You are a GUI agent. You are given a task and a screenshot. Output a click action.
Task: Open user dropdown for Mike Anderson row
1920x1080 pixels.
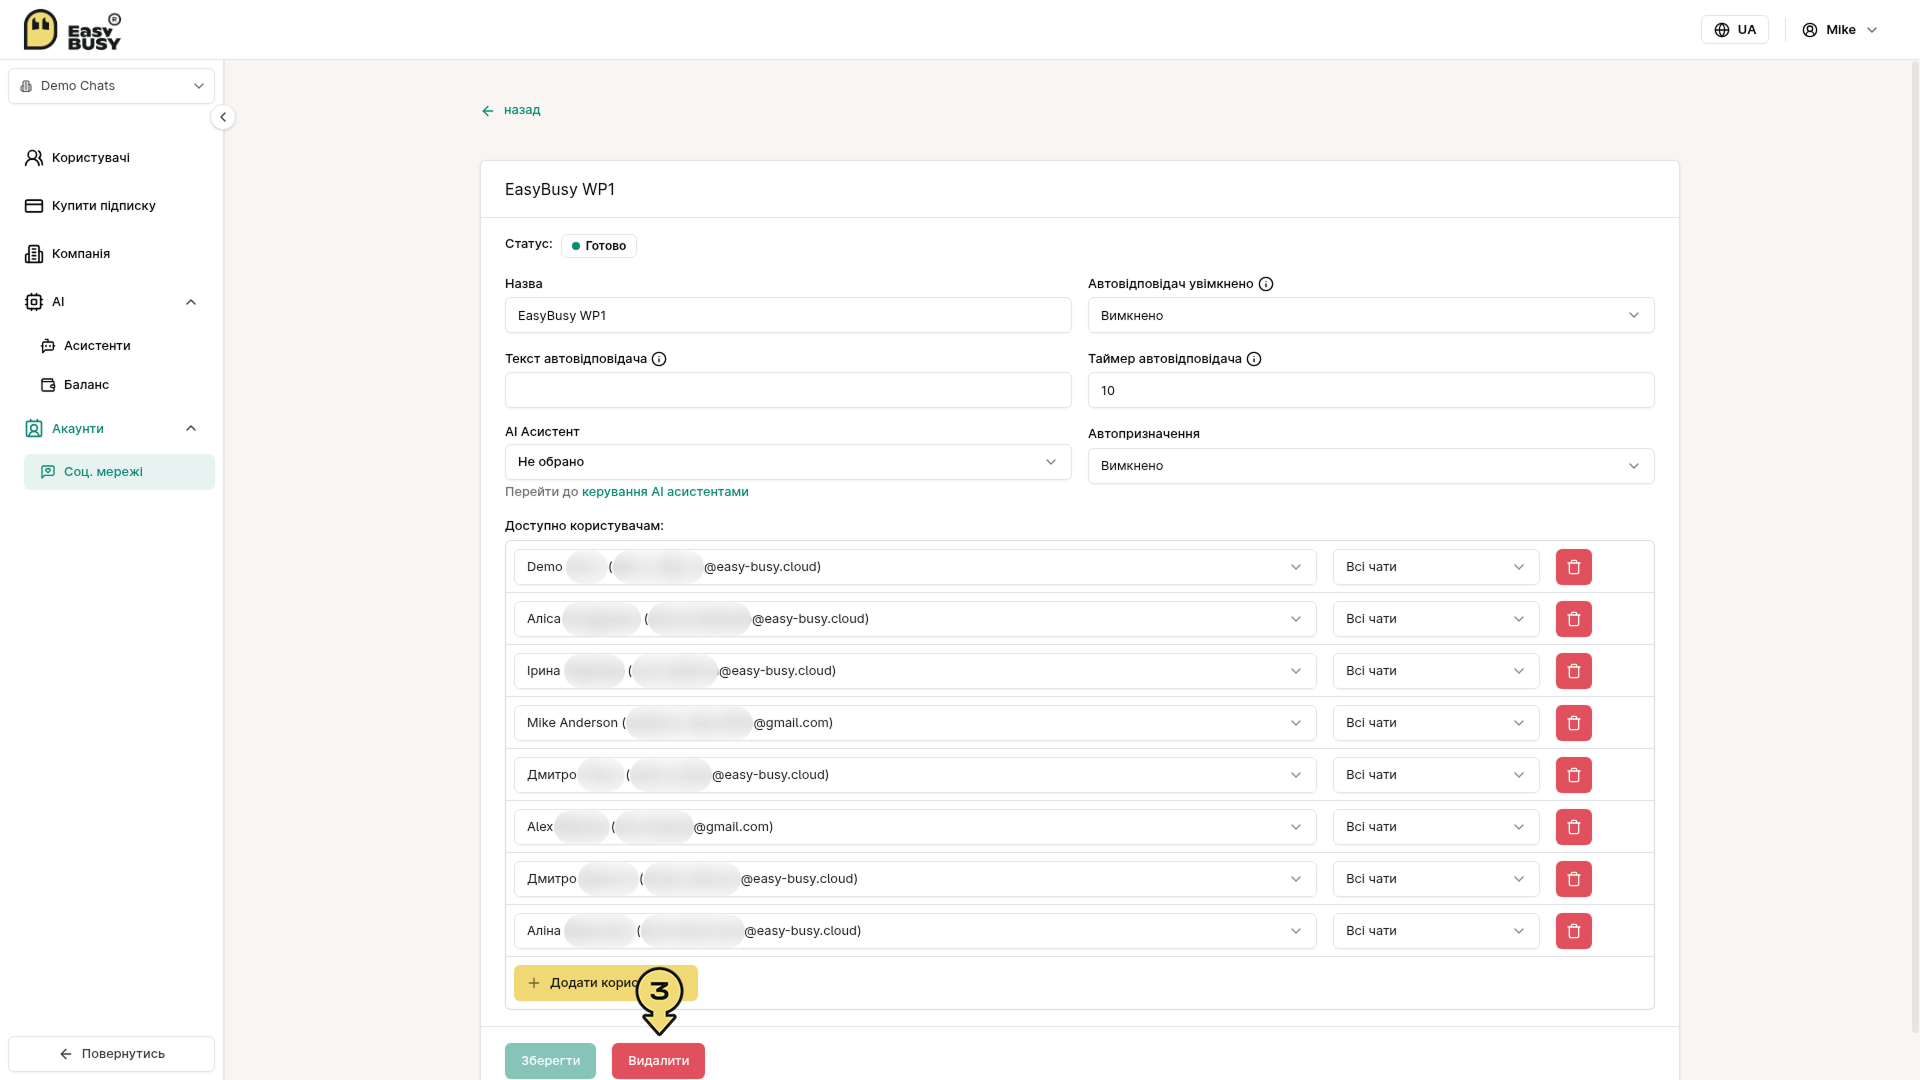(915, 723)
